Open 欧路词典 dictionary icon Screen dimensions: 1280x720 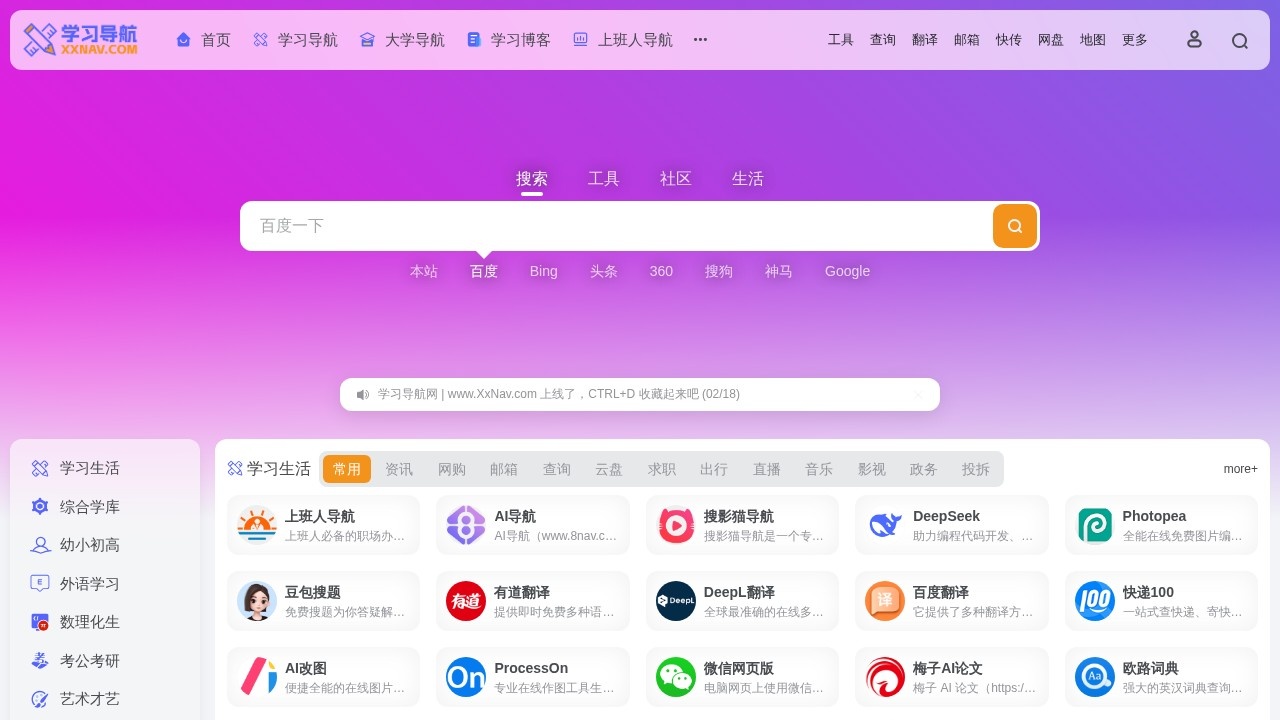pyautogui.click(x=1094, y=677)
